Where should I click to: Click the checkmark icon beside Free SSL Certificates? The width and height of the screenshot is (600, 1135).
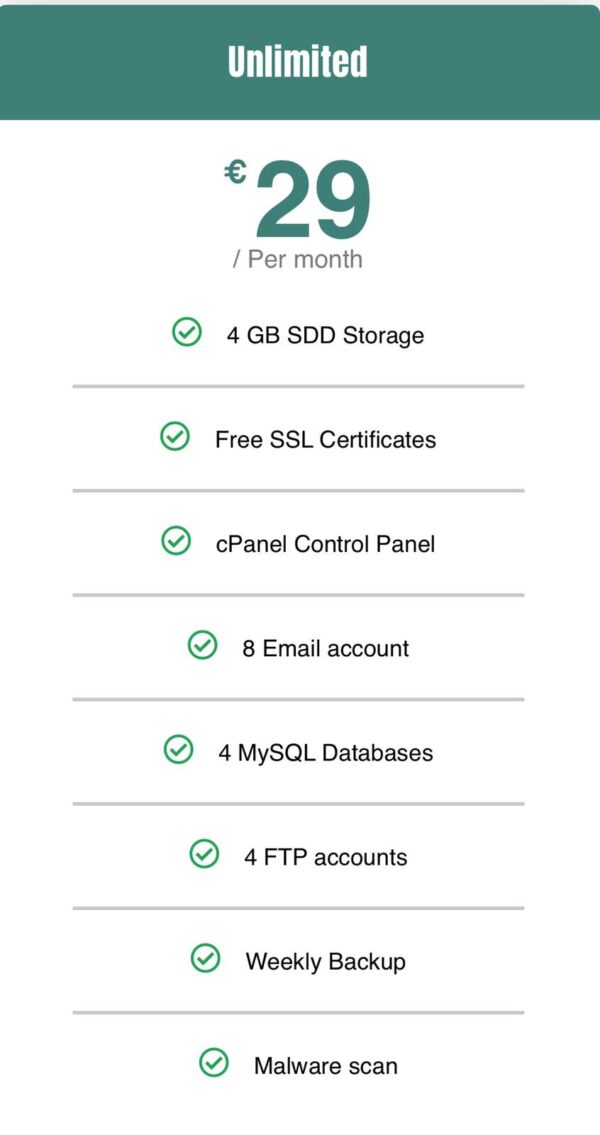click(174, 437)
